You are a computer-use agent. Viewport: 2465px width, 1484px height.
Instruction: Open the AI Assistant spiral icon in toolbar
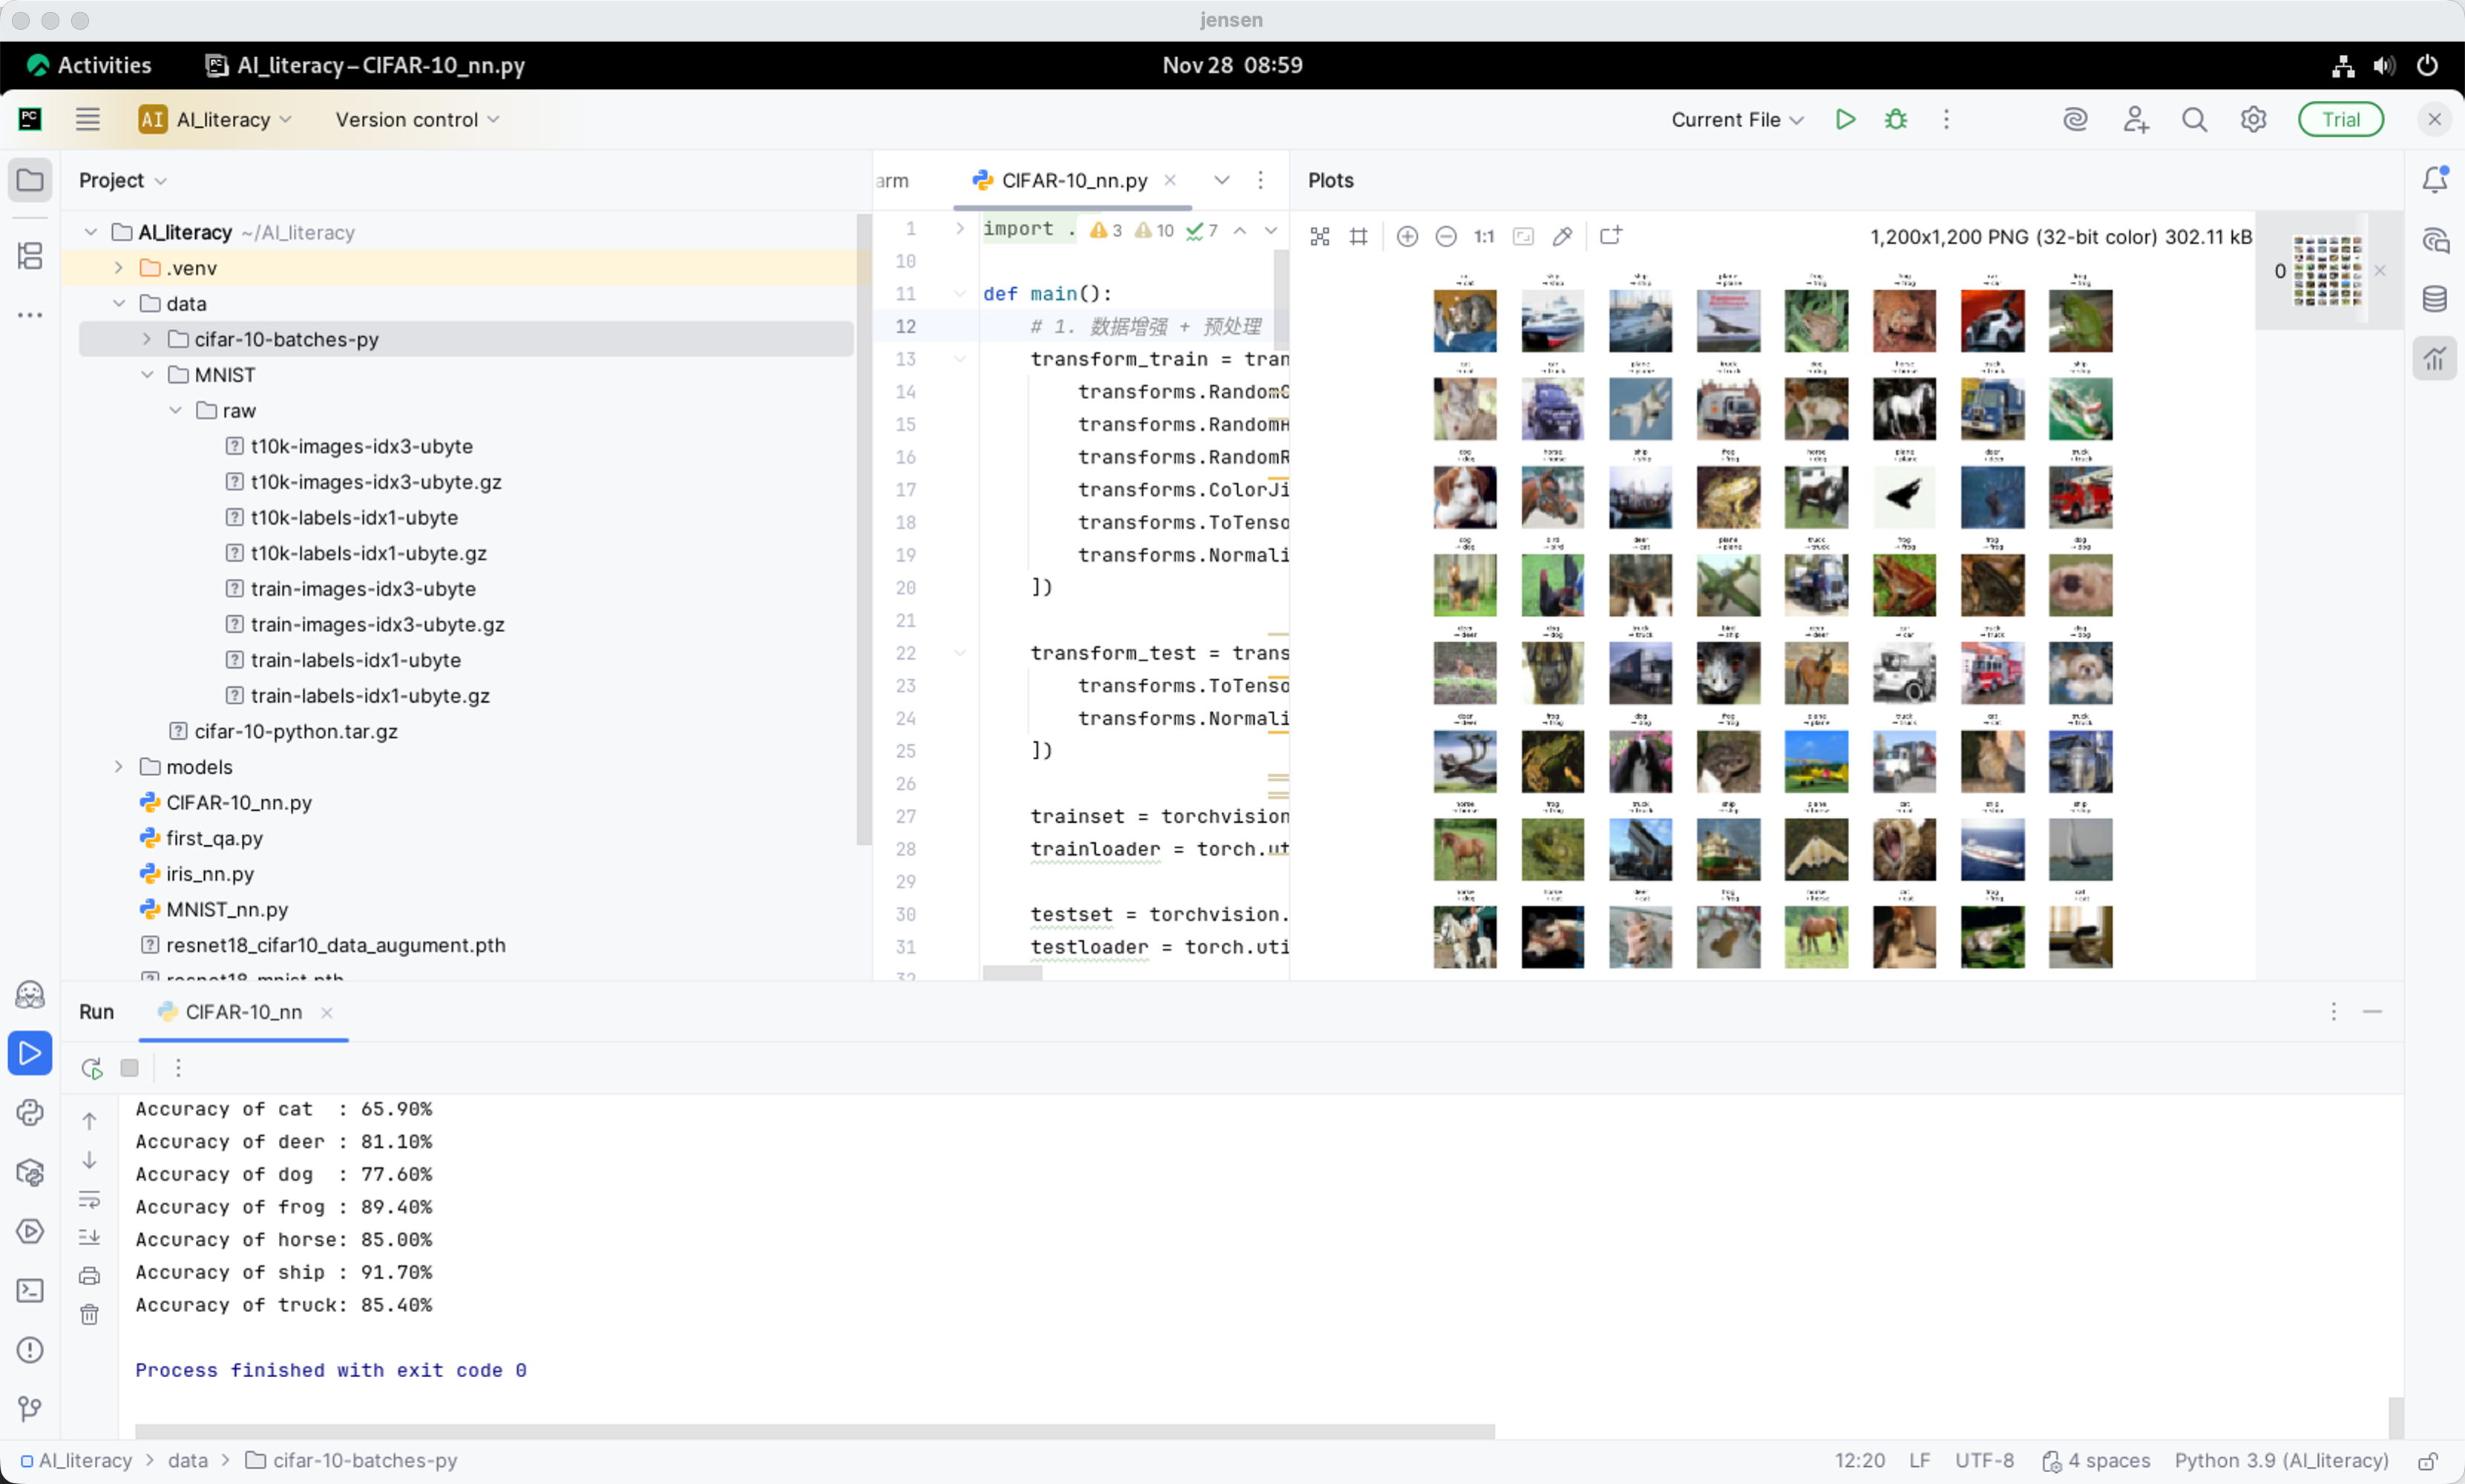pyautogui.click(x=2075, y=119)
